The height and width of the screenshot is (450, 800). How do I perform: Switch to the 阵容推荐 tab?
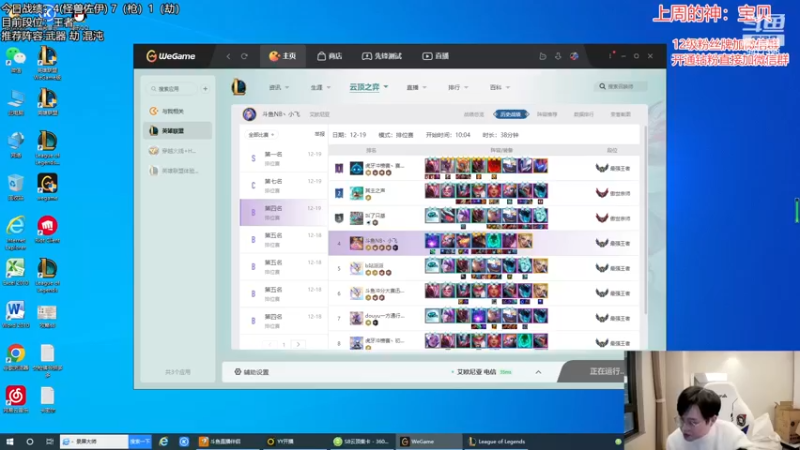pyautogui.click(x=547, y=114)
